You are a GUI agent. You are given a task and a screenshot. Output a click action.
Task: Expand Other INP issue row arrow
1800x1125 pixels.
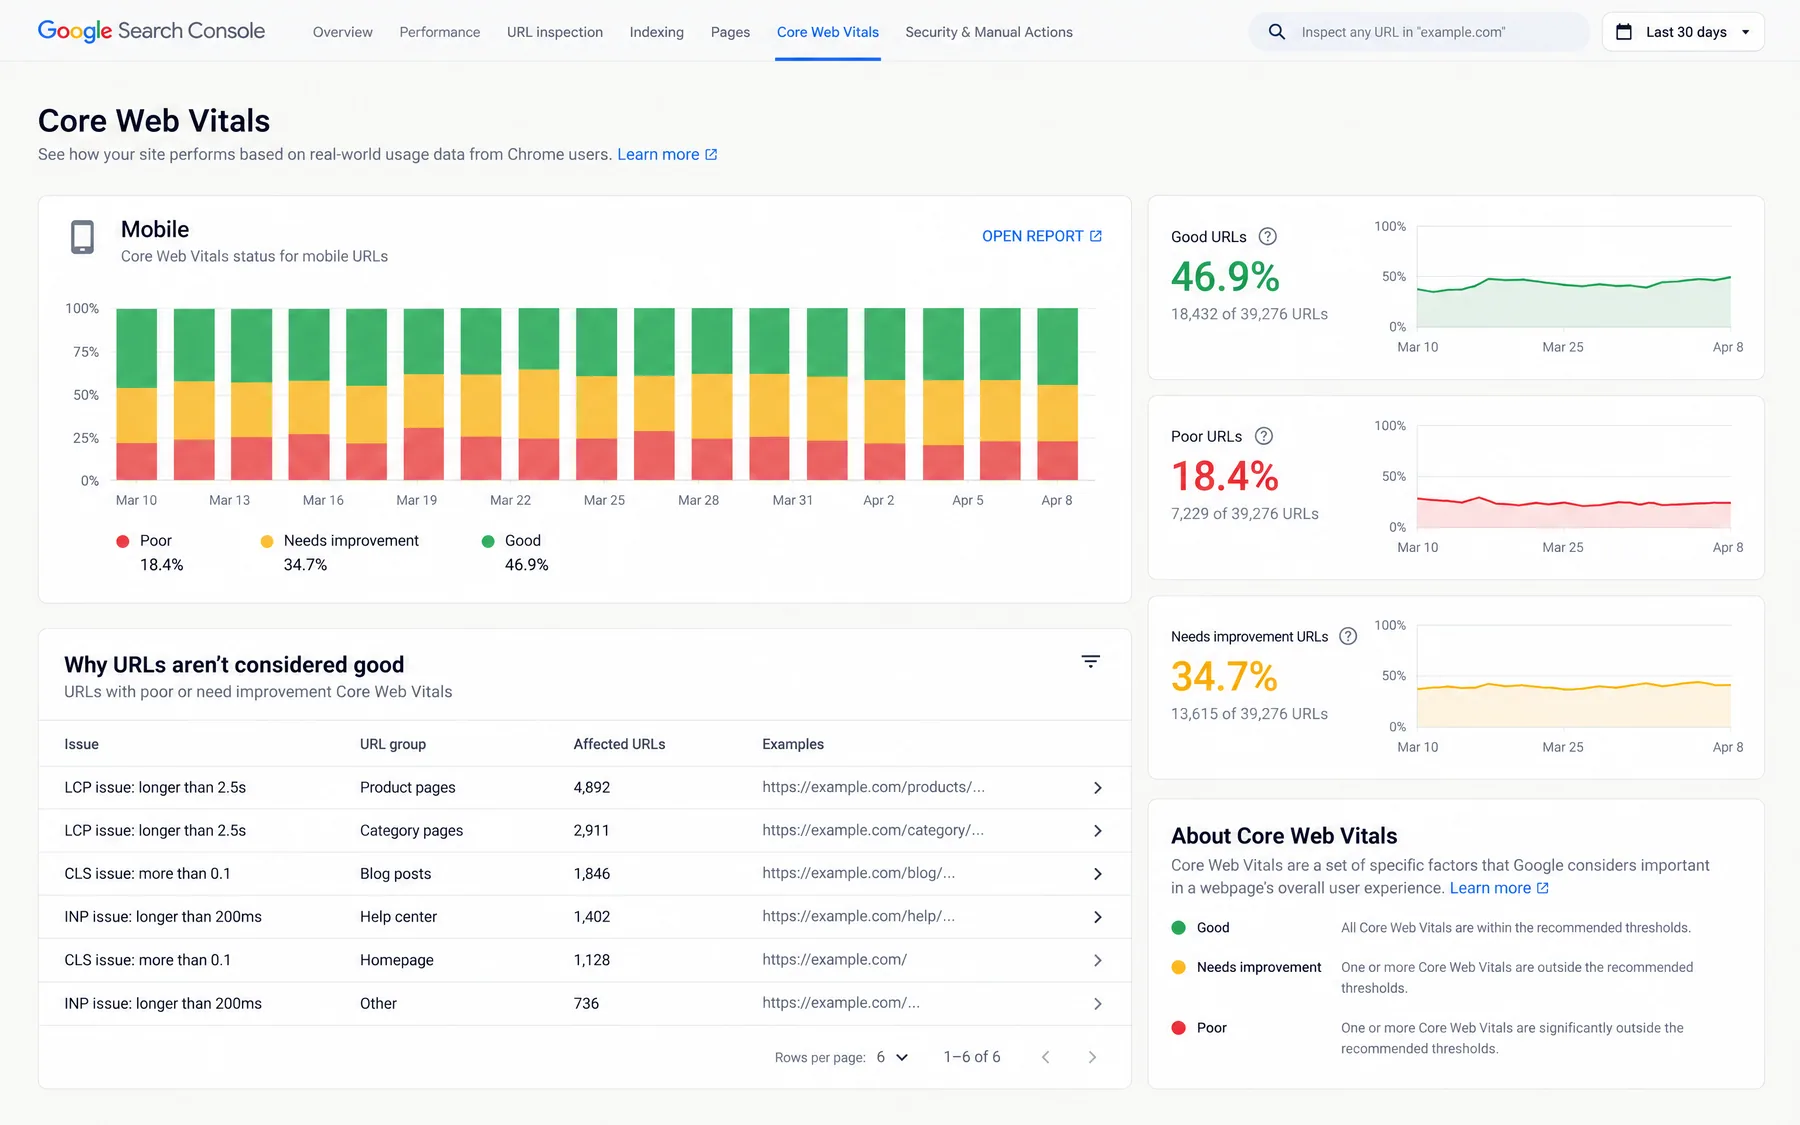tap(1097, 1004)
